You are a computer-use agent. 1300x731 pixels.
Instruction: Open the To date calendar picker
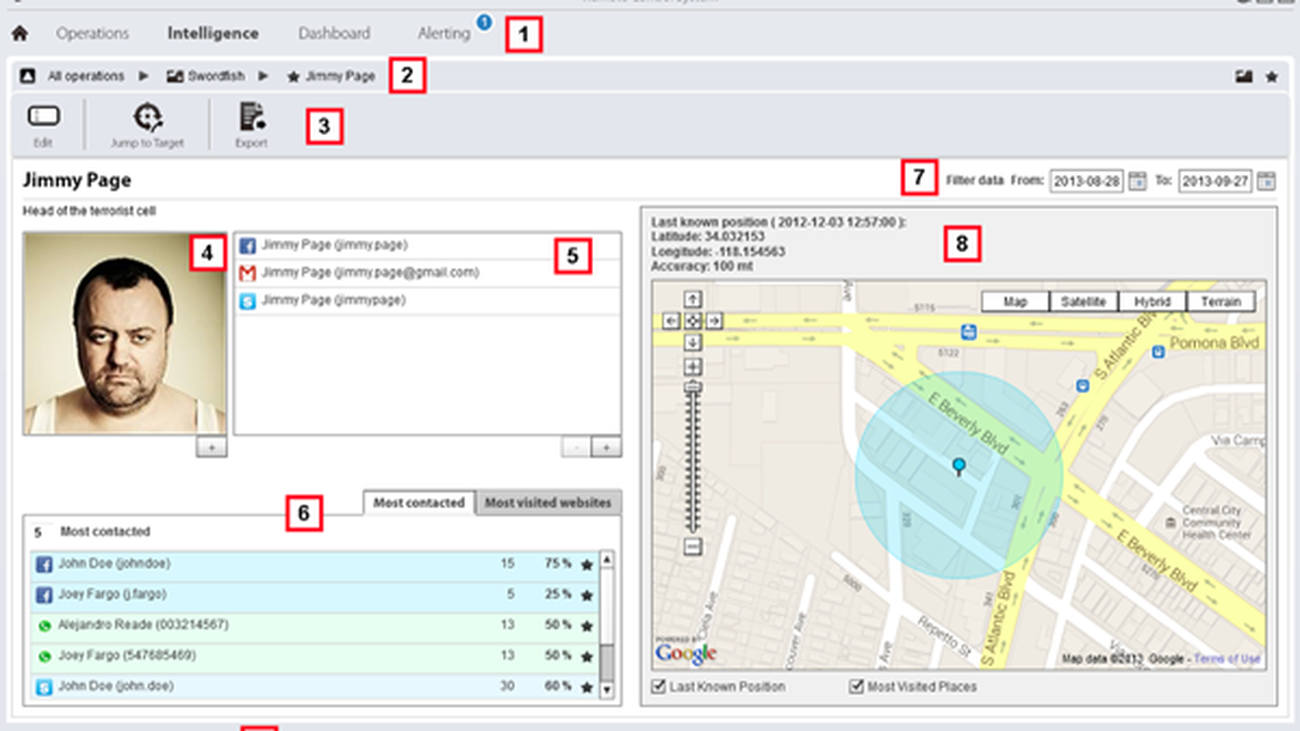1266,181
